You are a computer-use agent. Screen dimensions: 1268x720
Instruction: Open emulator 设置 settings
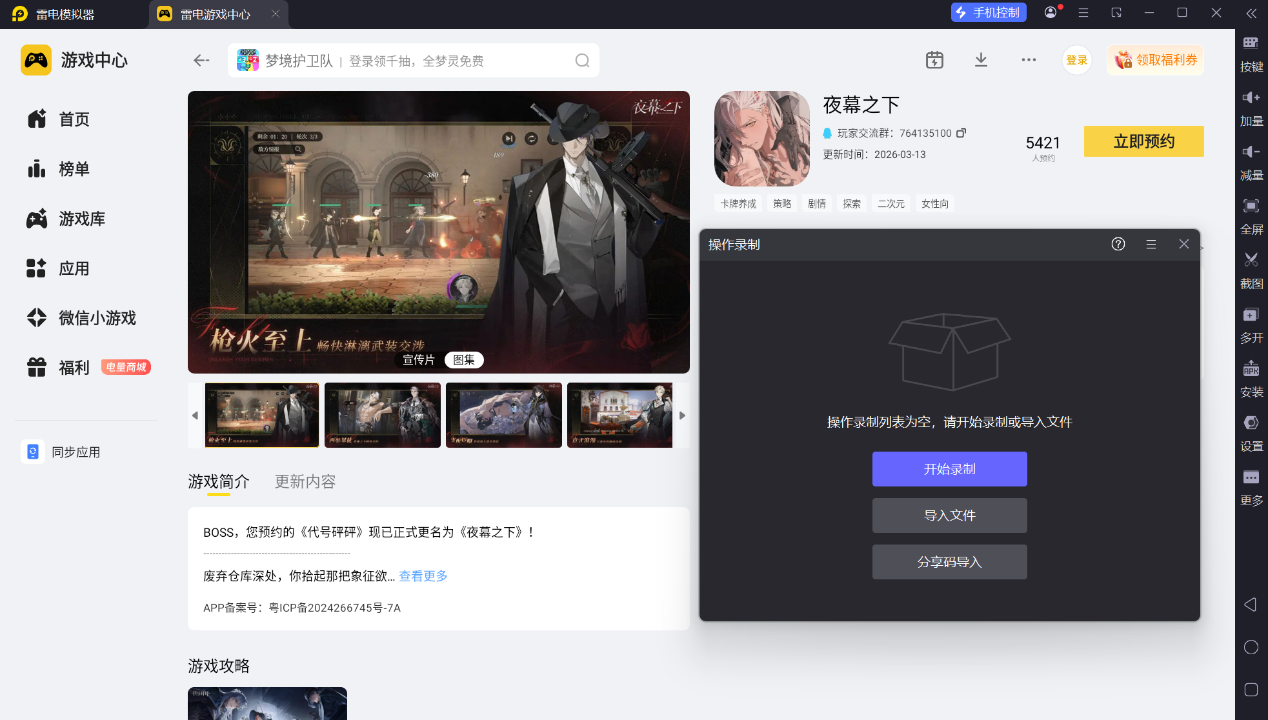pos(1251,433)
